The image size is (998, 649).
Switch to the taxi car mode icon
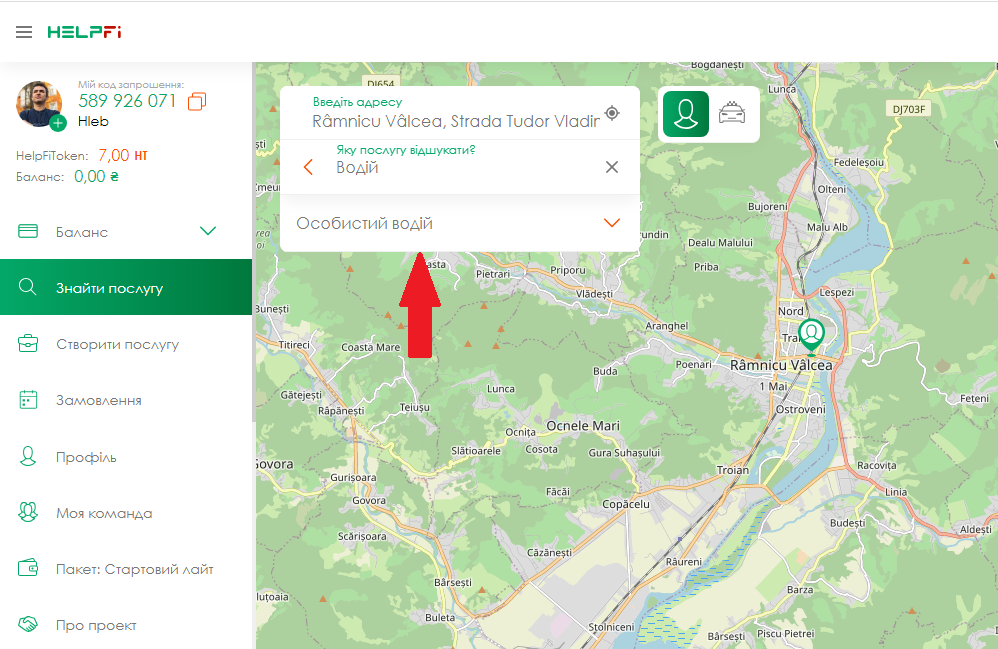point(733,114)
